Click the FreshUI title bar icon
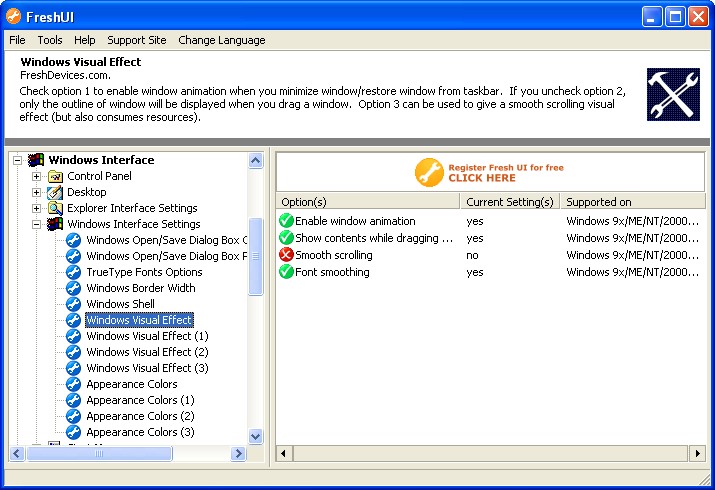Image resolution: width=715 pixels, height=490 pixels. (13, 16)
